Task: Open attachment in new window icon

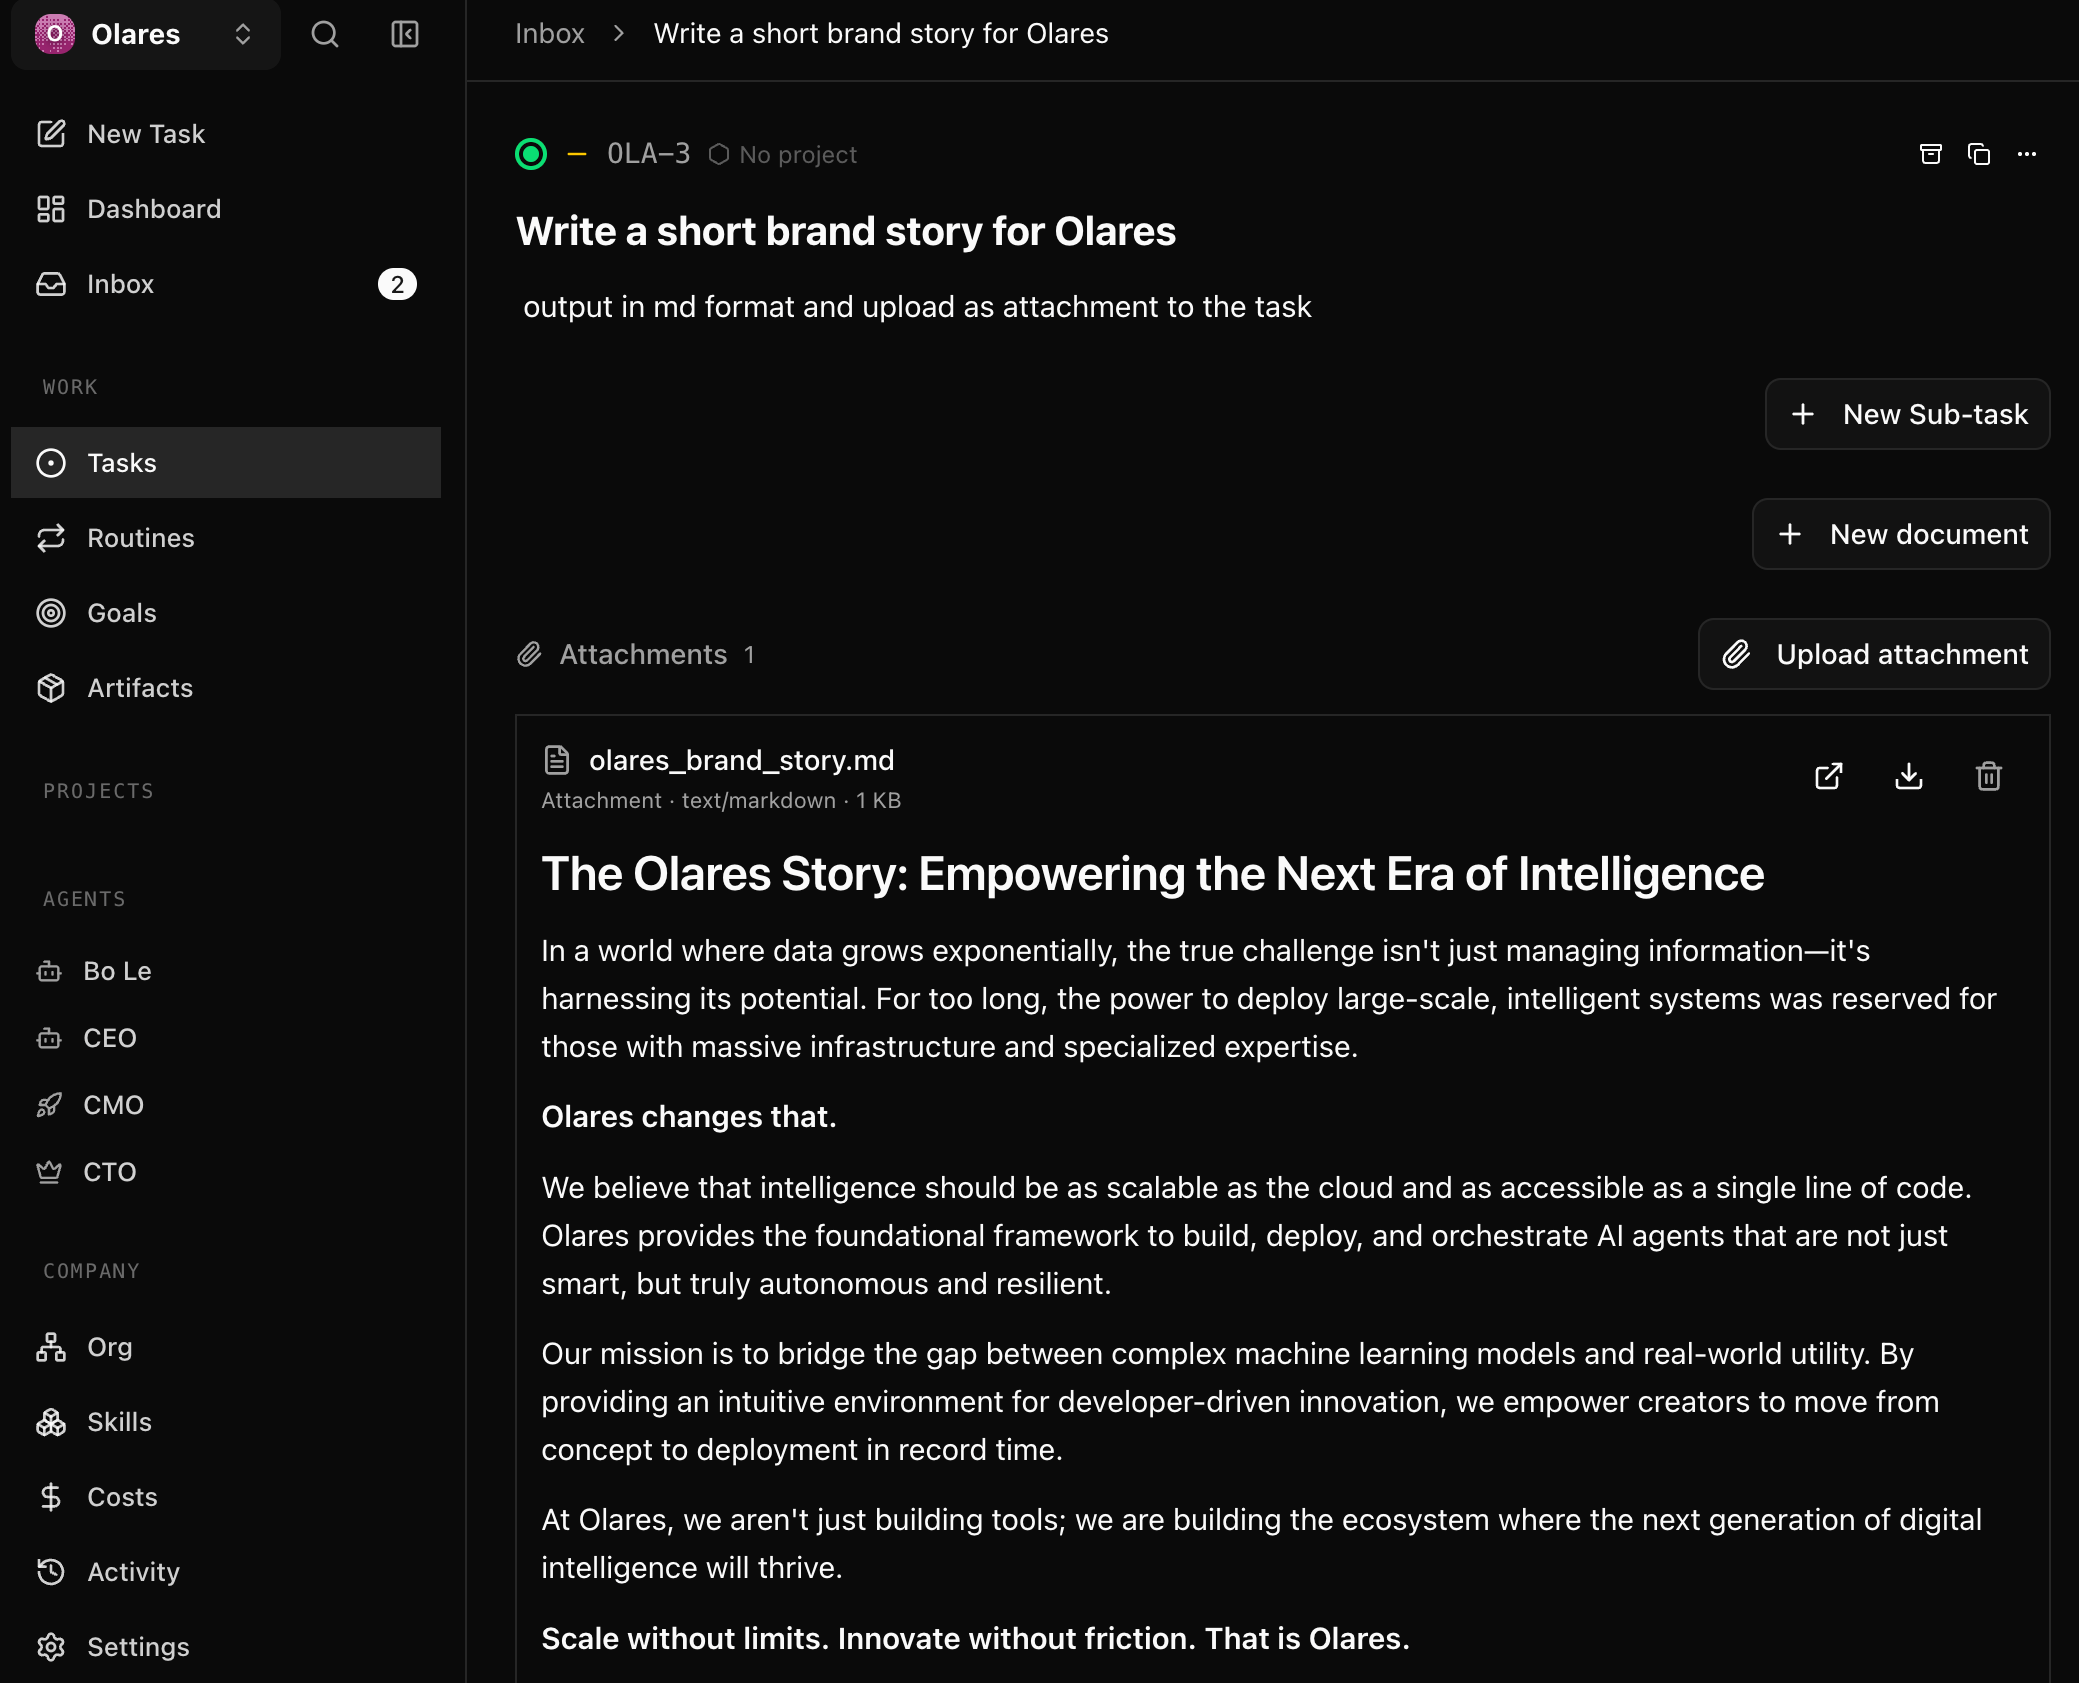Action: coord(1829,776)
